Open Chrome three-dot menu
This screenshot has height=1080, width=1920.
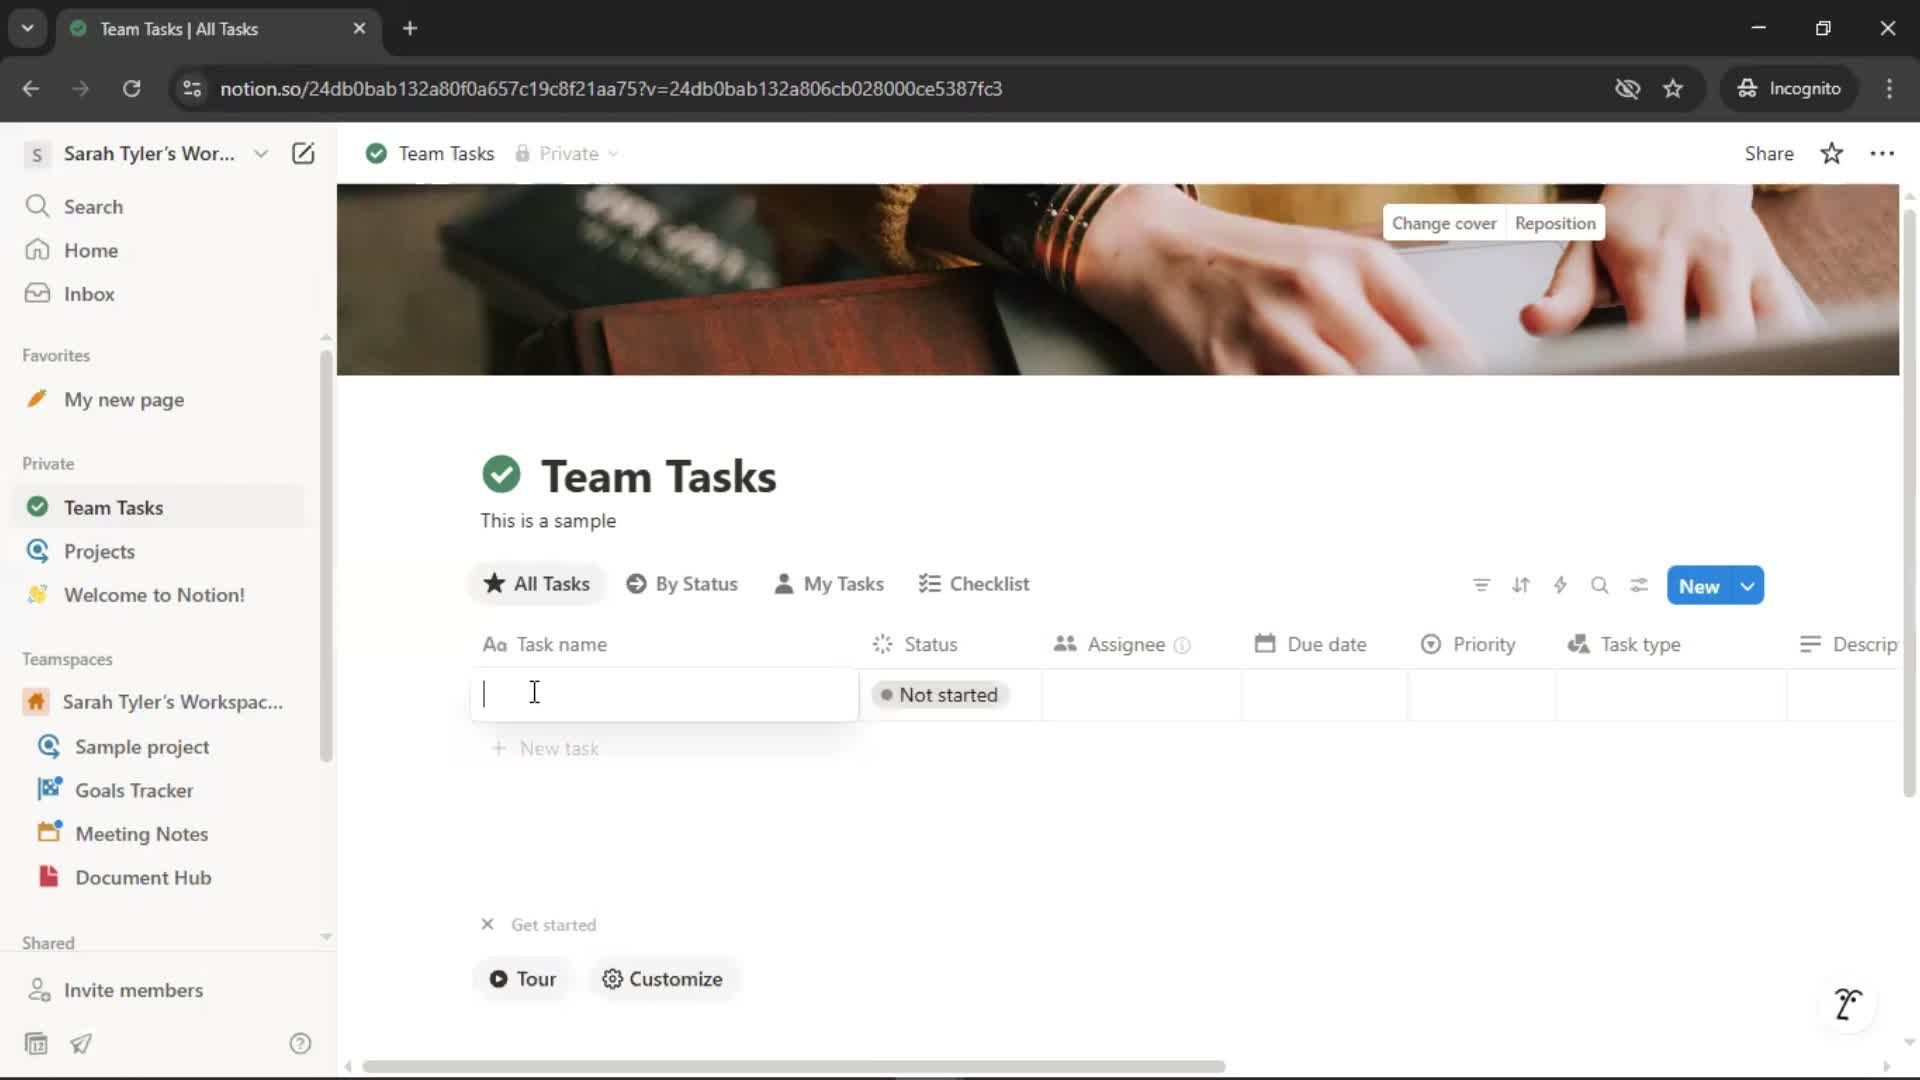click(x=1889, y=88)
